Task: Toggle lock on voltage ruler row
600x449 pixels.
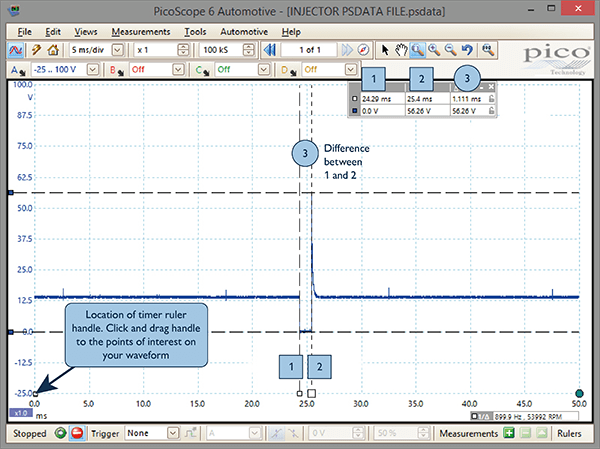Action: (x=491, y=111)
